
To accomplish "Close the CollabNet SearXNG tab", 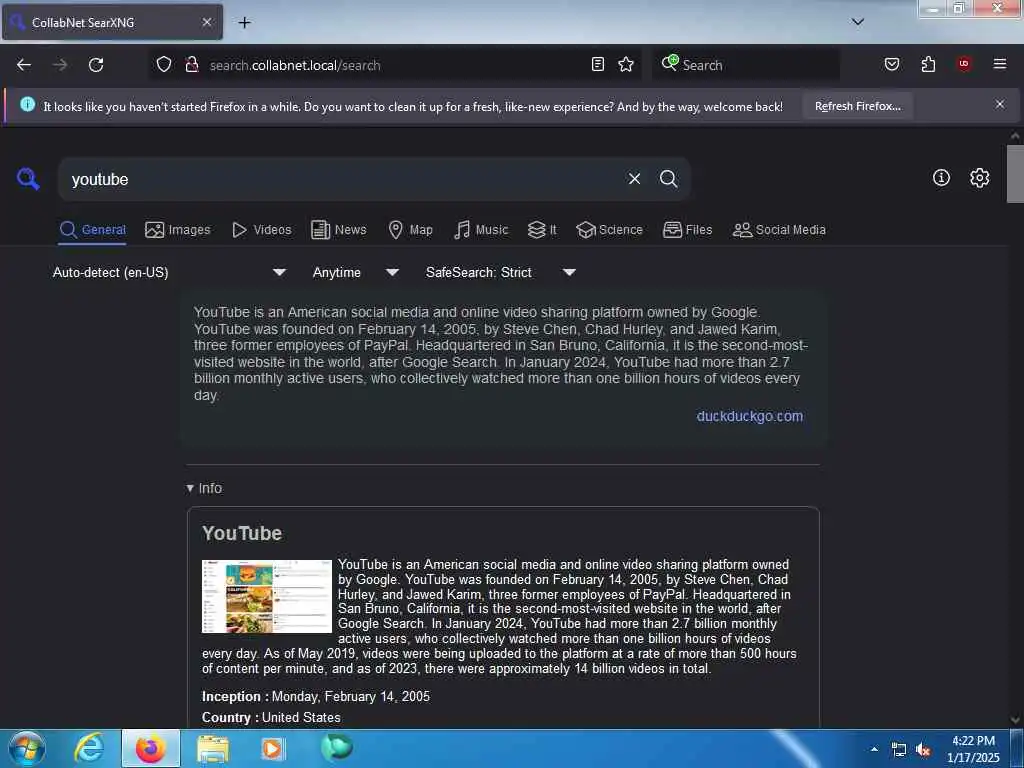I will click(x=206, y=22).
